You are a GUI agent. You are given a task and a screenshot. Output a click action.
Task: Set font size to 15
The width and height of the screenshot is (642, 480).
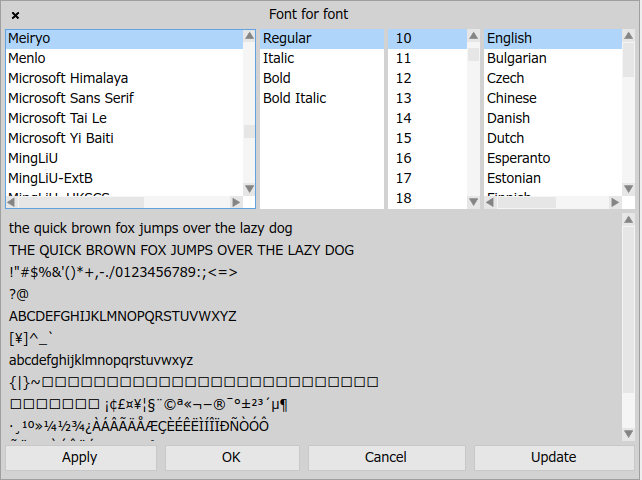tap(427, 138)
